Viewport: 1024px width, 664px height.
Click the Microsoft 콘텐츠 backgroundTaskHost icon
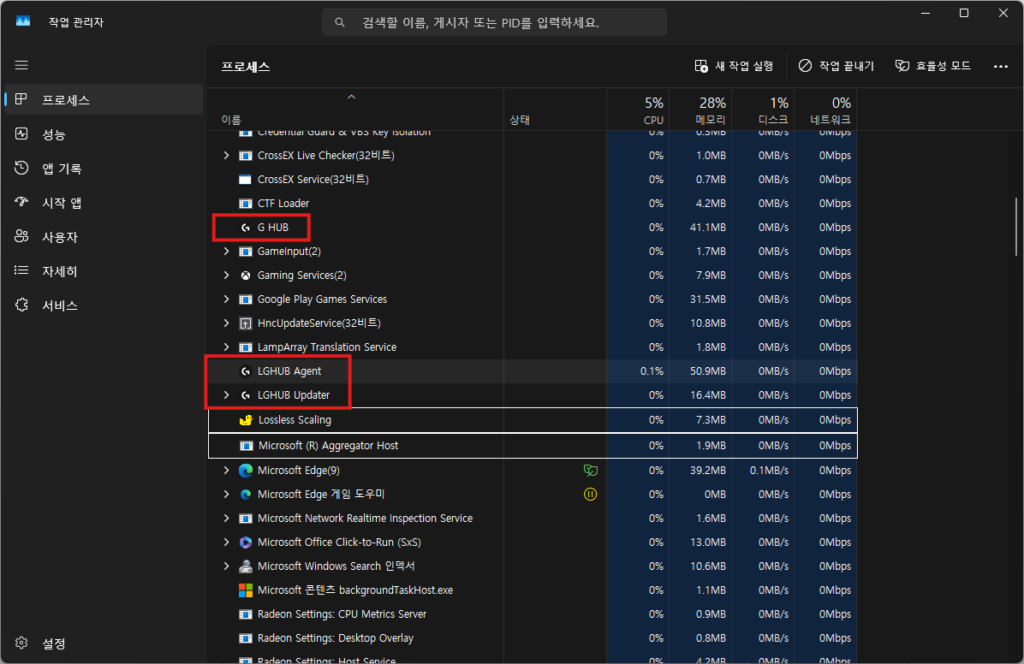pyautogui.click(x=246, y=590)
